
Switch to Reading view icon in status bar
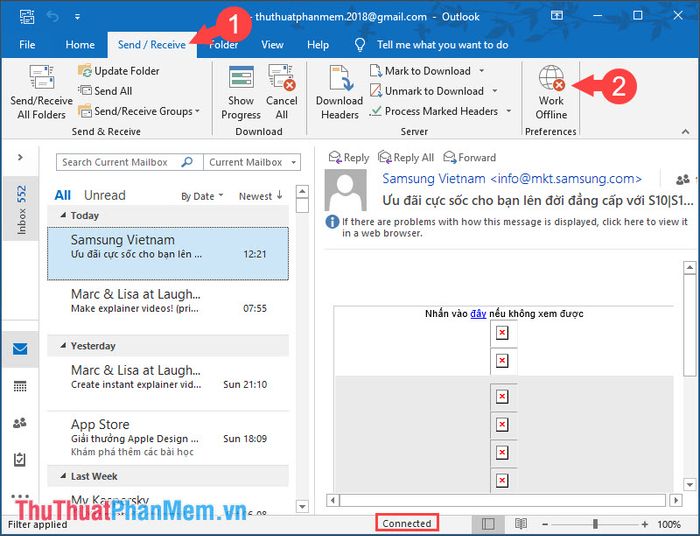coord(521,524)
